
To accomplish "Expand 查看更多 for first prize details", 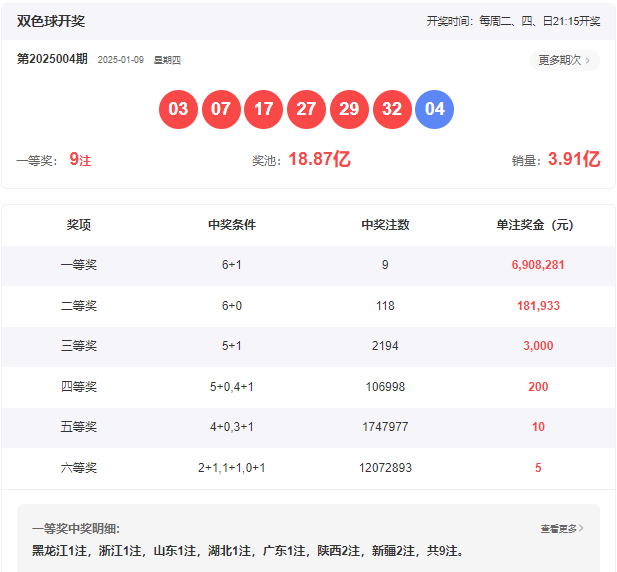I will (562, 528).
